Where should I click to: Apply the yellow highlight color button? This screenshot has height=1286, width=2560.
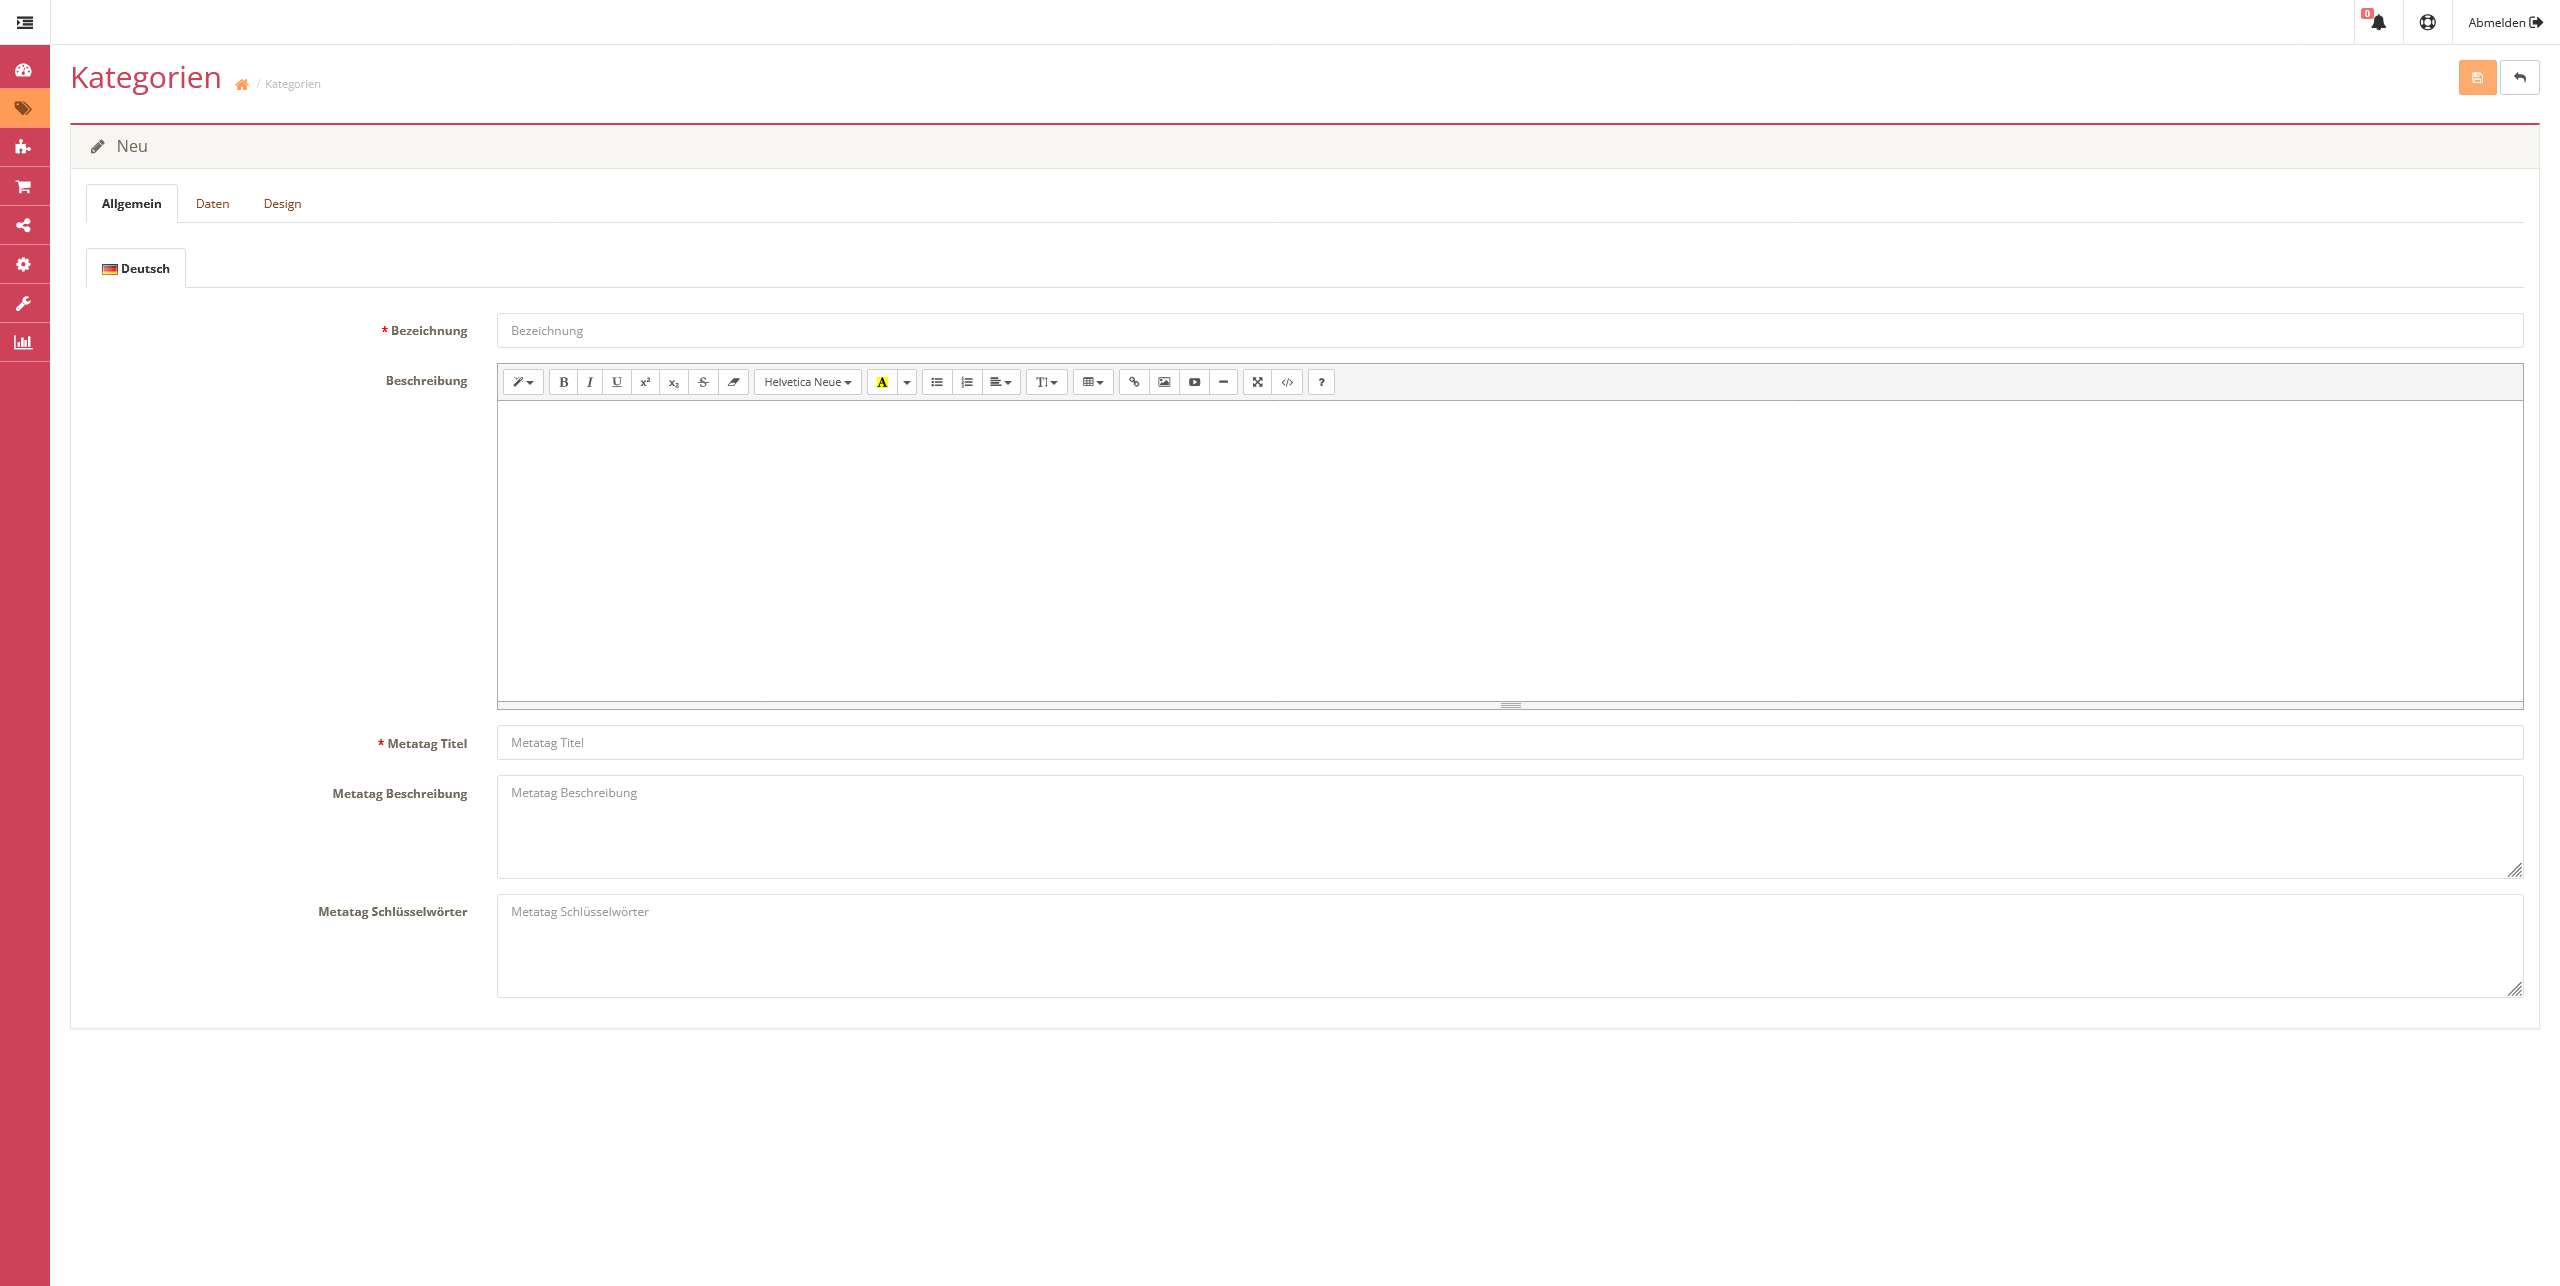(882, 382)
